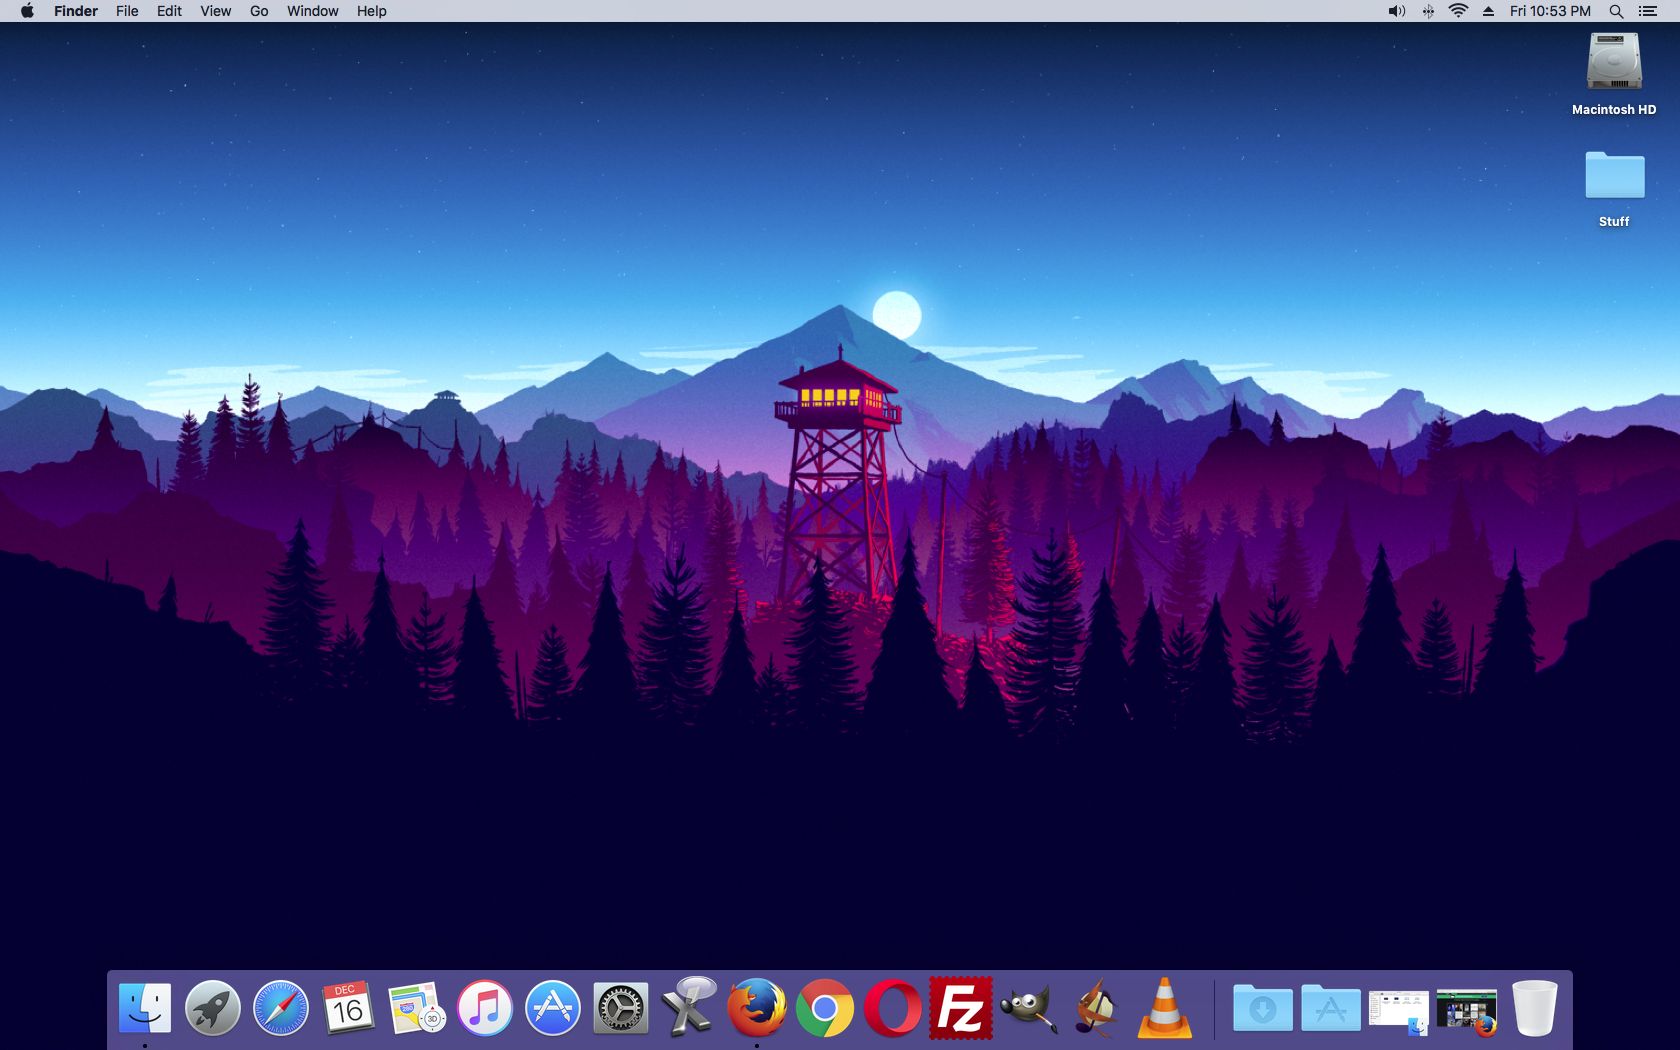
Task: Click the volume icon in menu bar
Action: (x=1397, y=11)
